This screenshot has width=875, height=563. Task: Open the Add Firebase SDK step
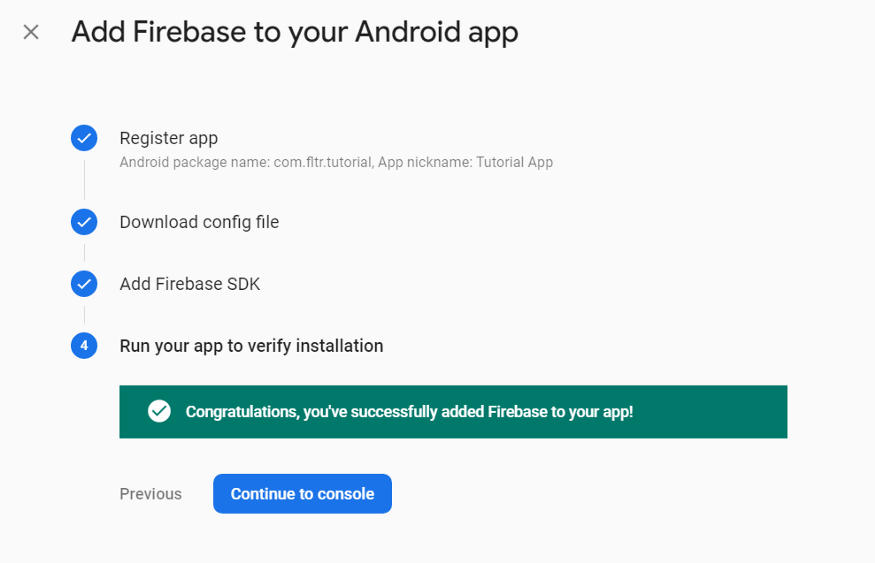click(x=190, y=284)
